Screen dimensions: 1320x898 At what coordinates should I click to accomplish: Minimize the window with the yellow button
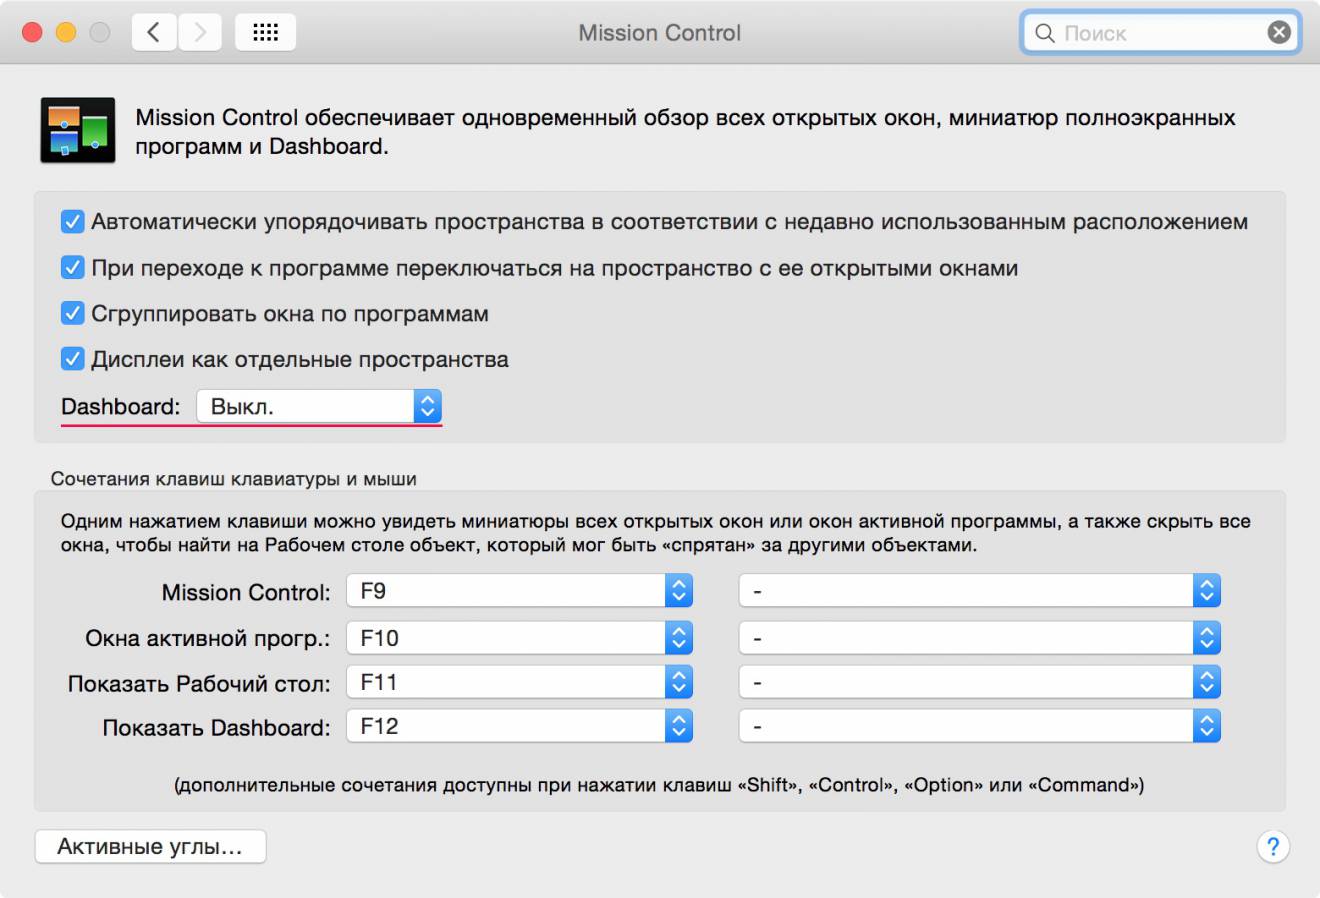[x=66, y=33]
